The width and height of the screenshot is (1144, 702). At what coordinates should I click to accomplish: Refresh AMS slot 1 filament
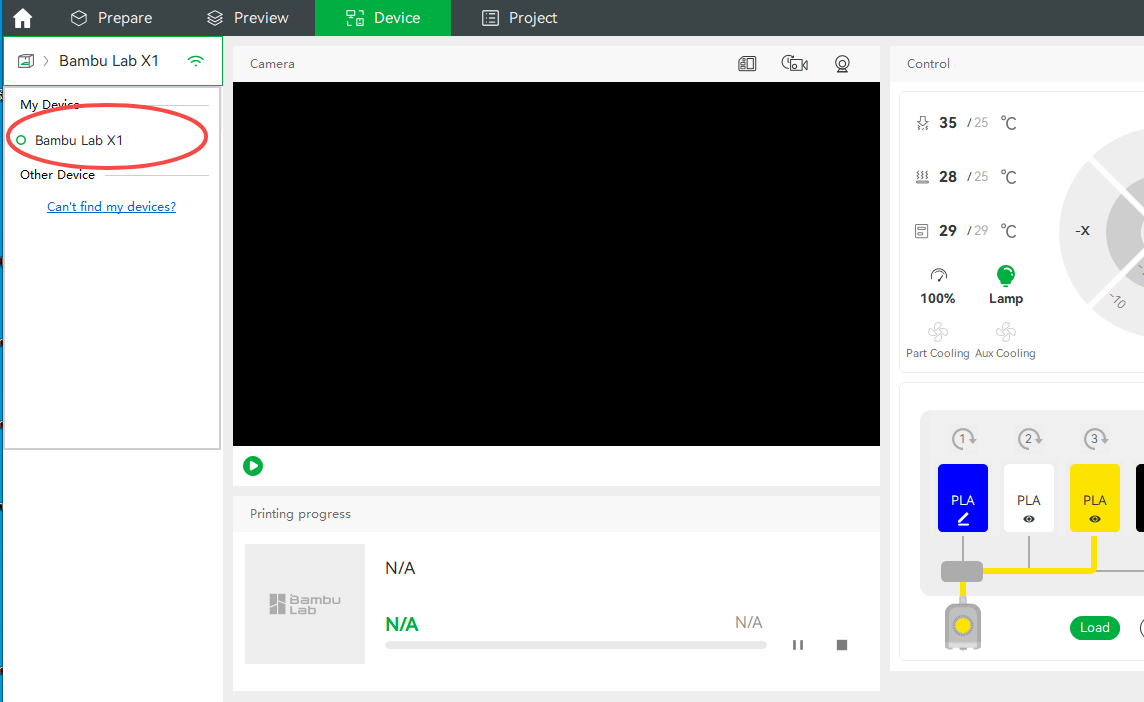tap(964, 439)
